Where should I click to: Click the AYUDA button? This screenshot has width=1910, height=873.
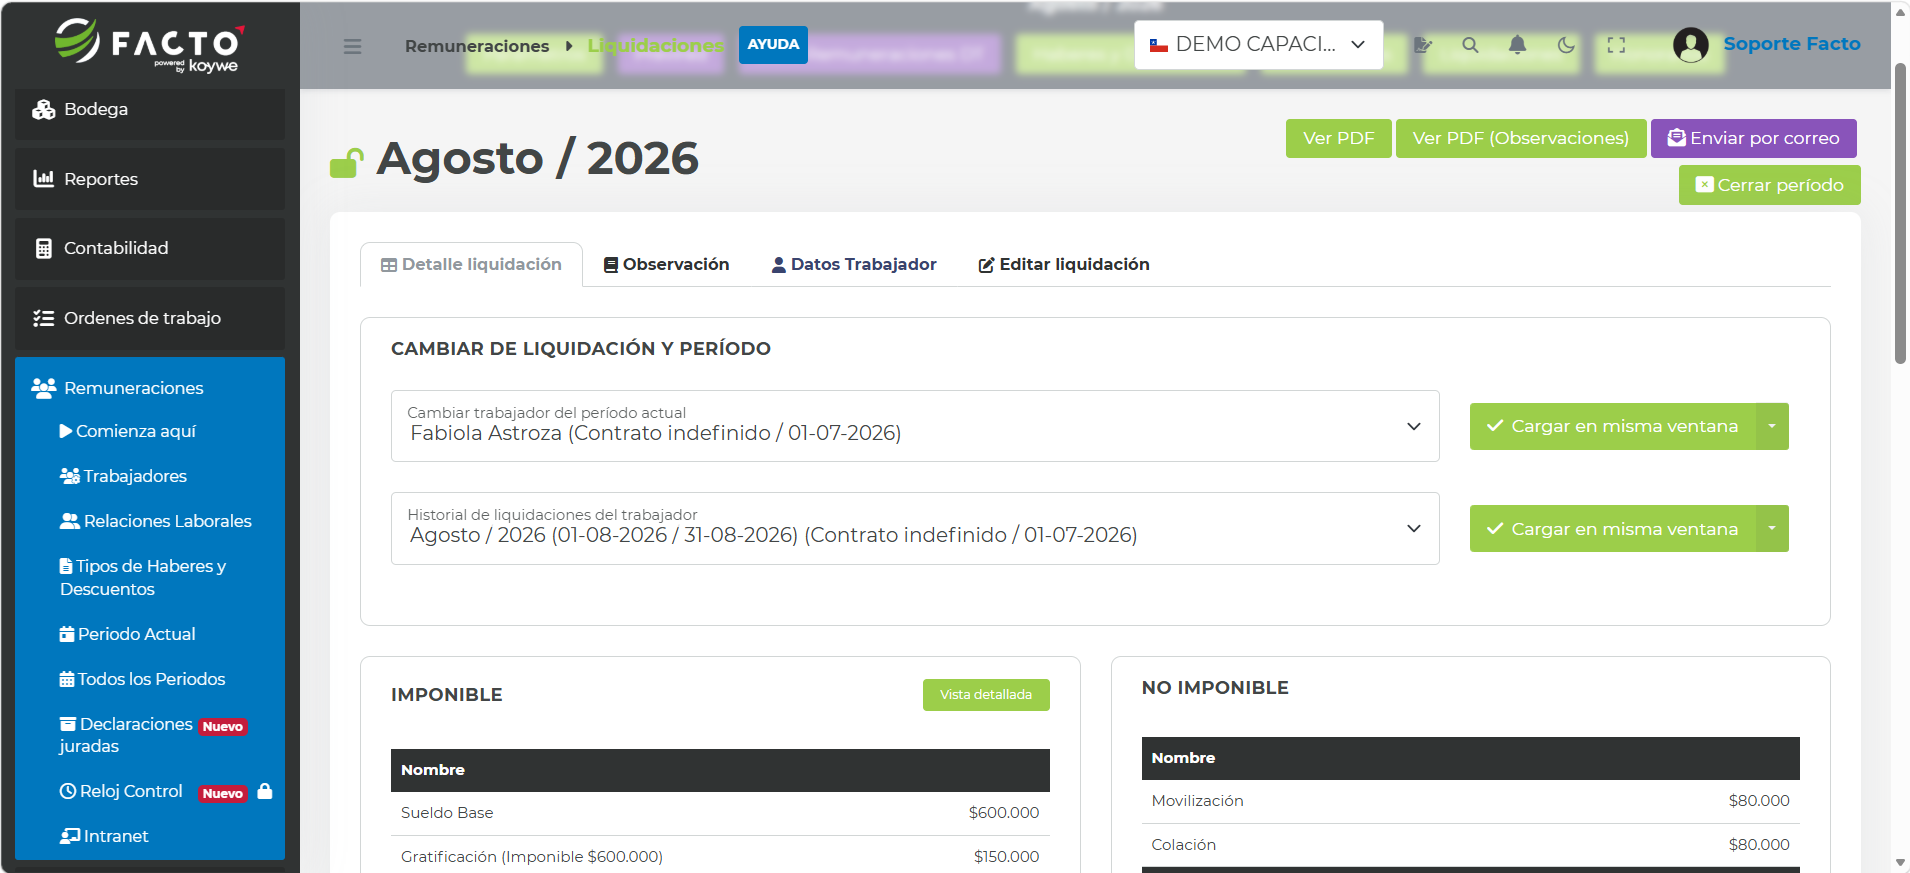tap(773, 44)
